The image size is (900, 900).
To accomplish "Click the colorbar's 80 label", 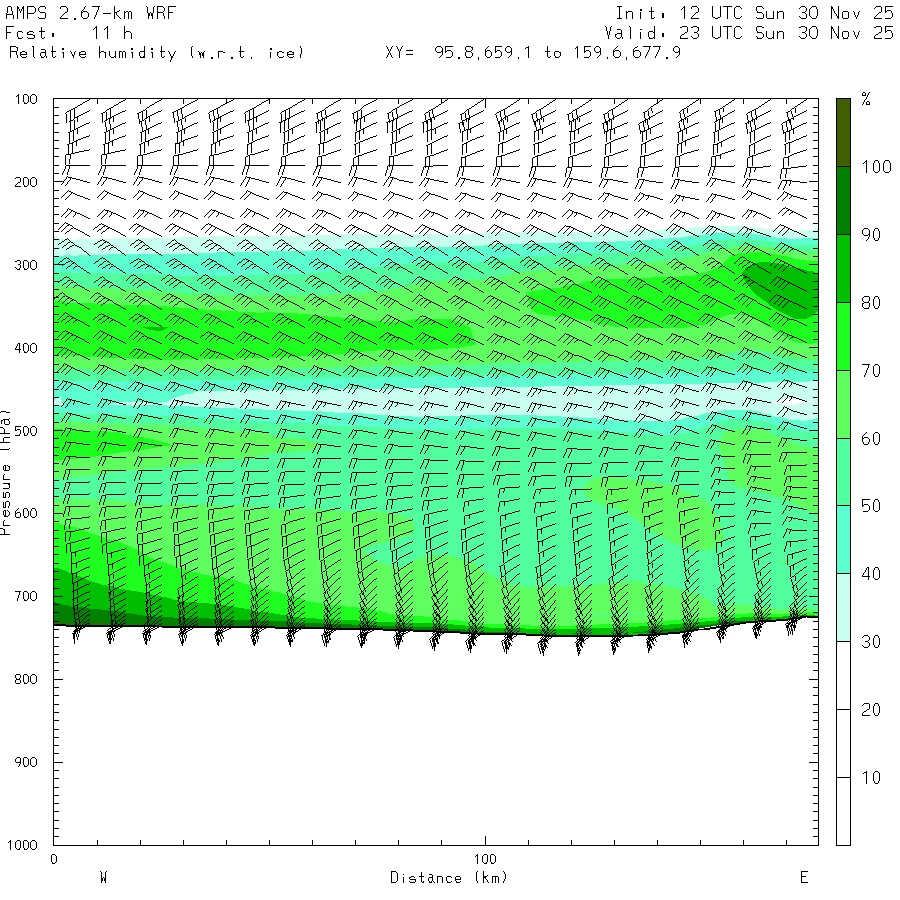I will click(x=871, y=303).
